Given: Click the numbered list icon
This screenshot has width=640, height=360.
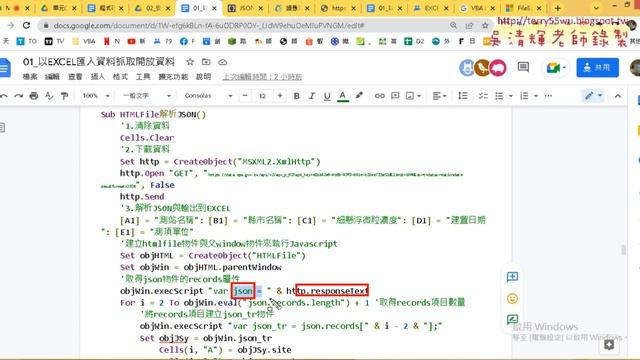Looking at the screenshot, I should pyautogui.click(x=524, y=96).
